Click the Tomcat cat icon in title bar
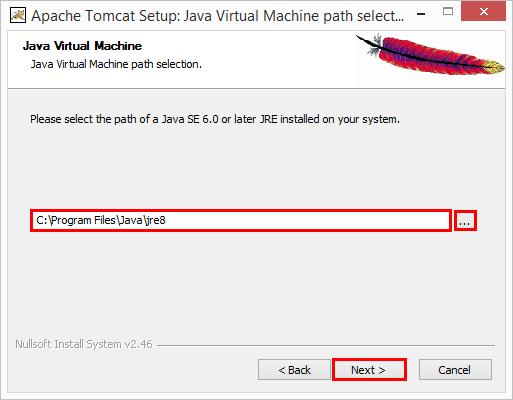Image resolution: width=513 pixels, height=400 pixels. (x=18, y=15)
